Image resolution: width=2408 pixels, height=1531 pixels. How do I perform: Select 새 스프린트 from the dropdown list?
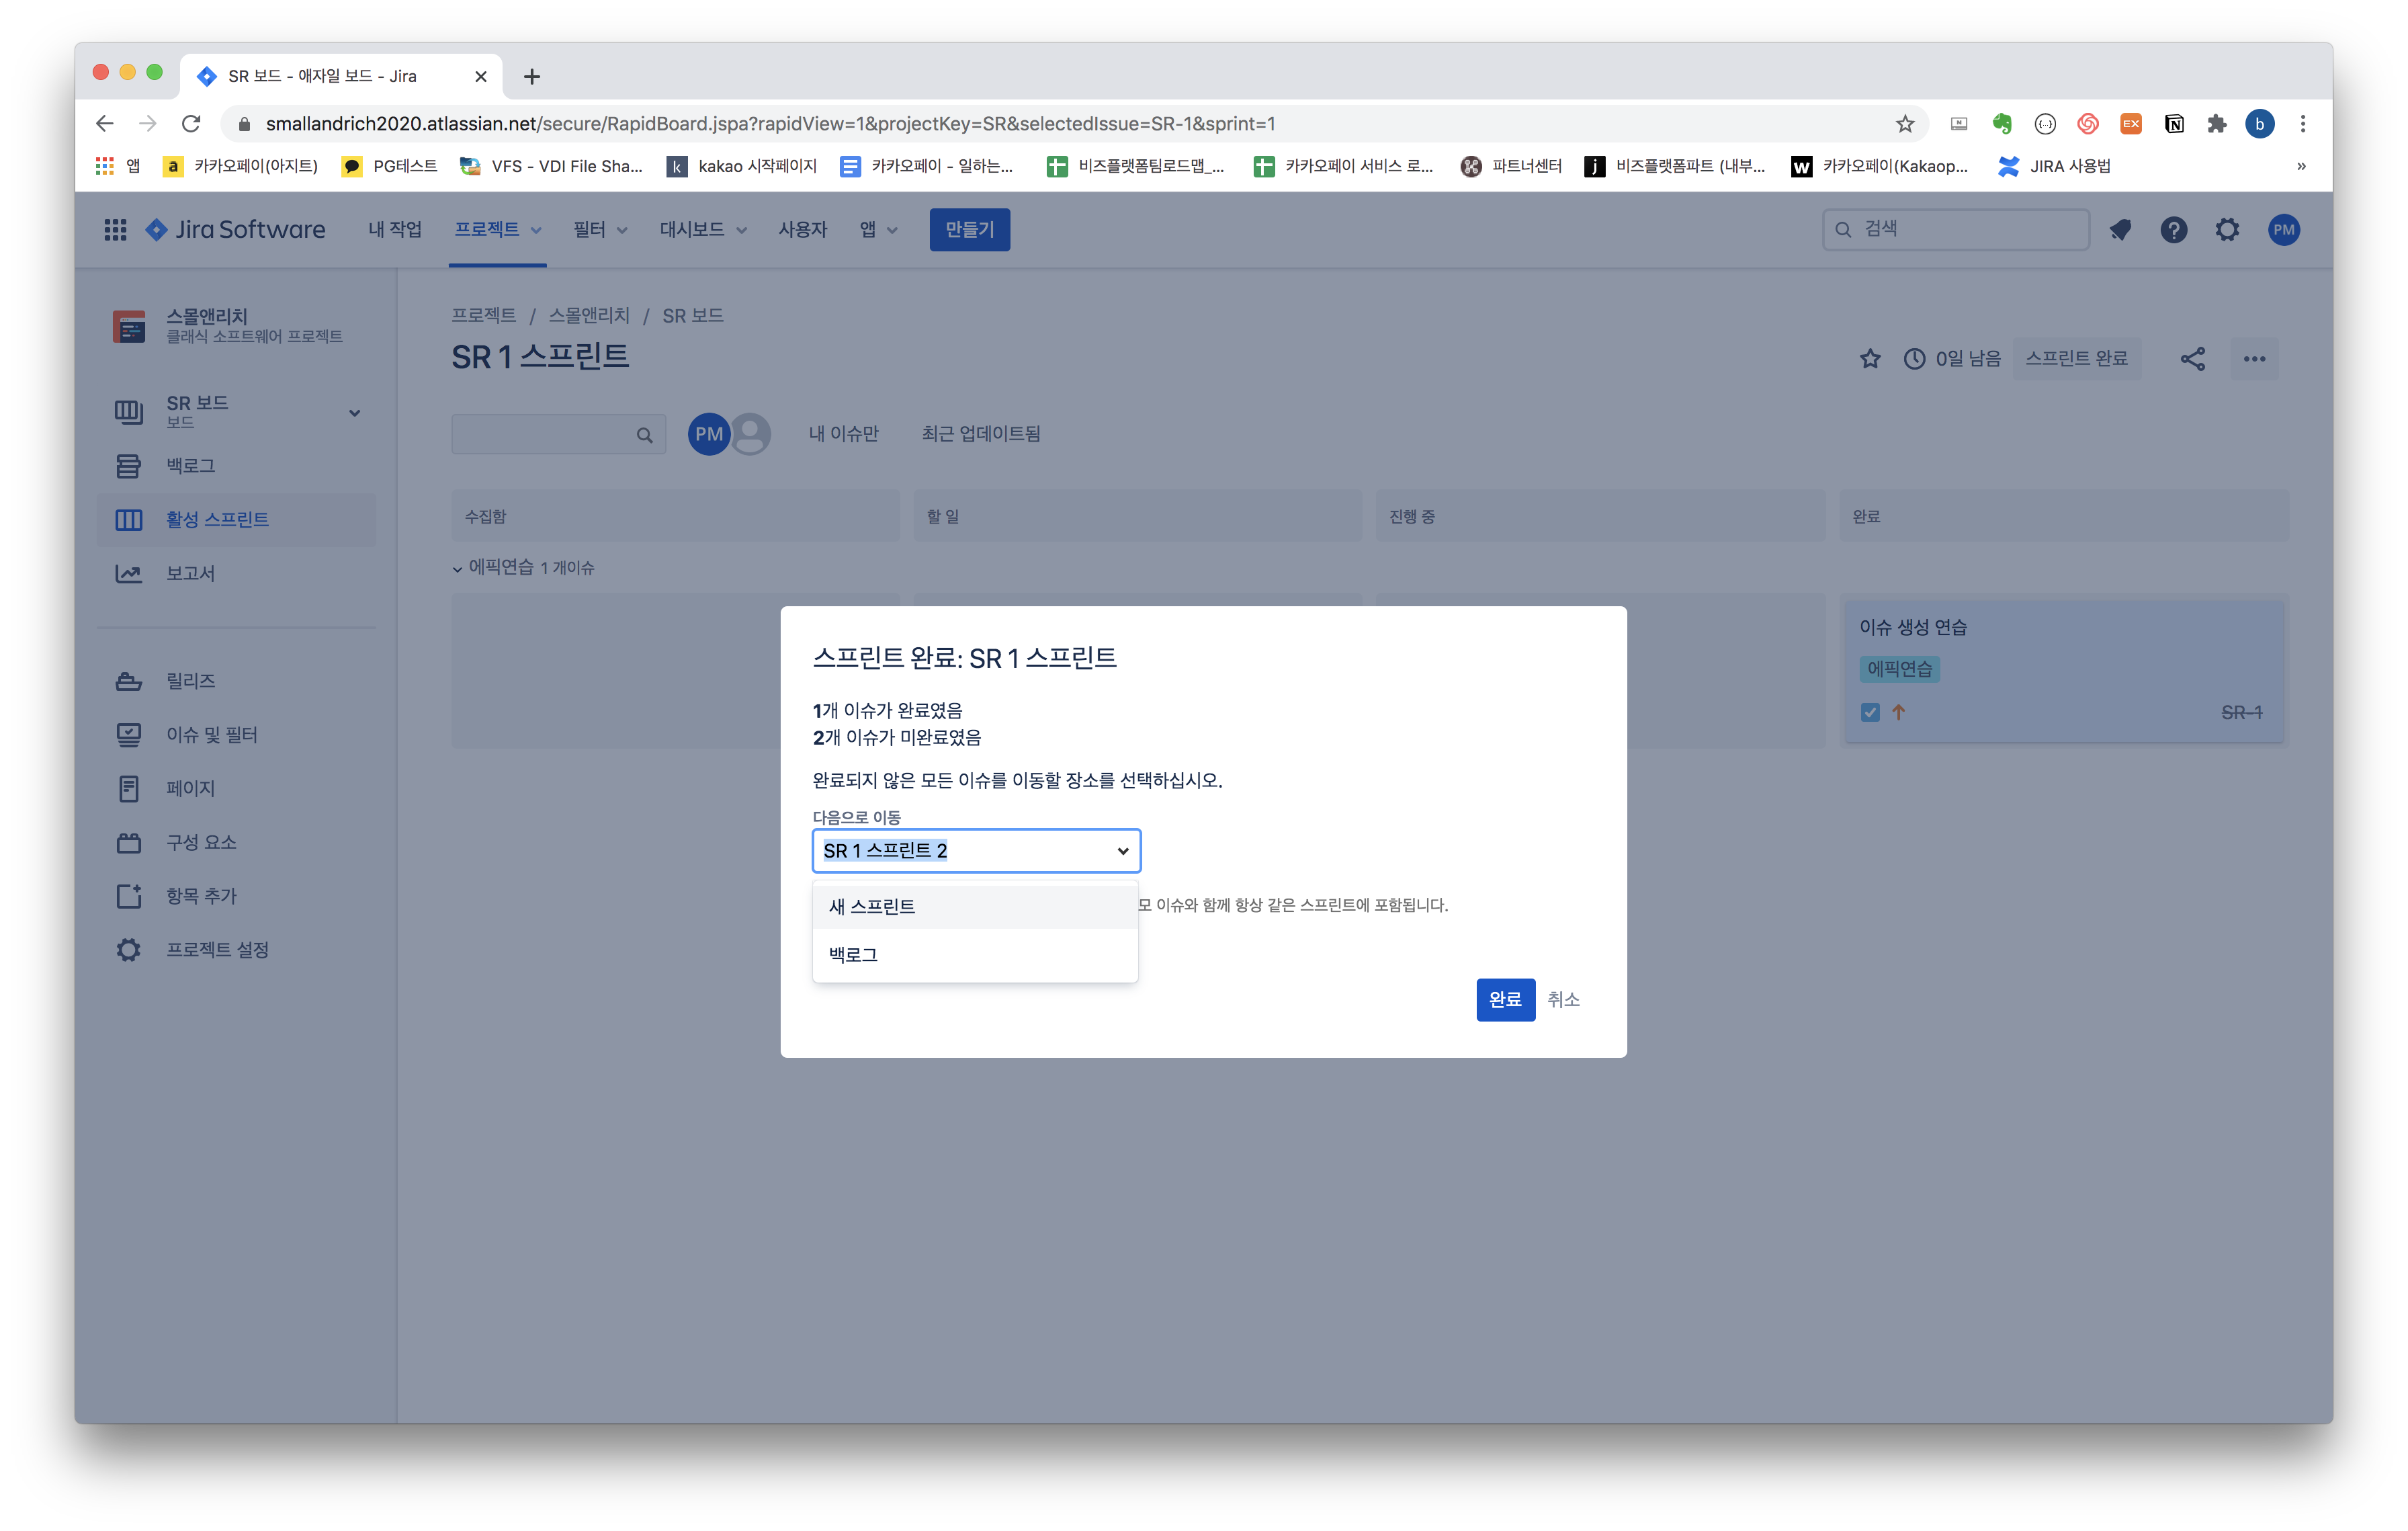(x=872, y=907)
